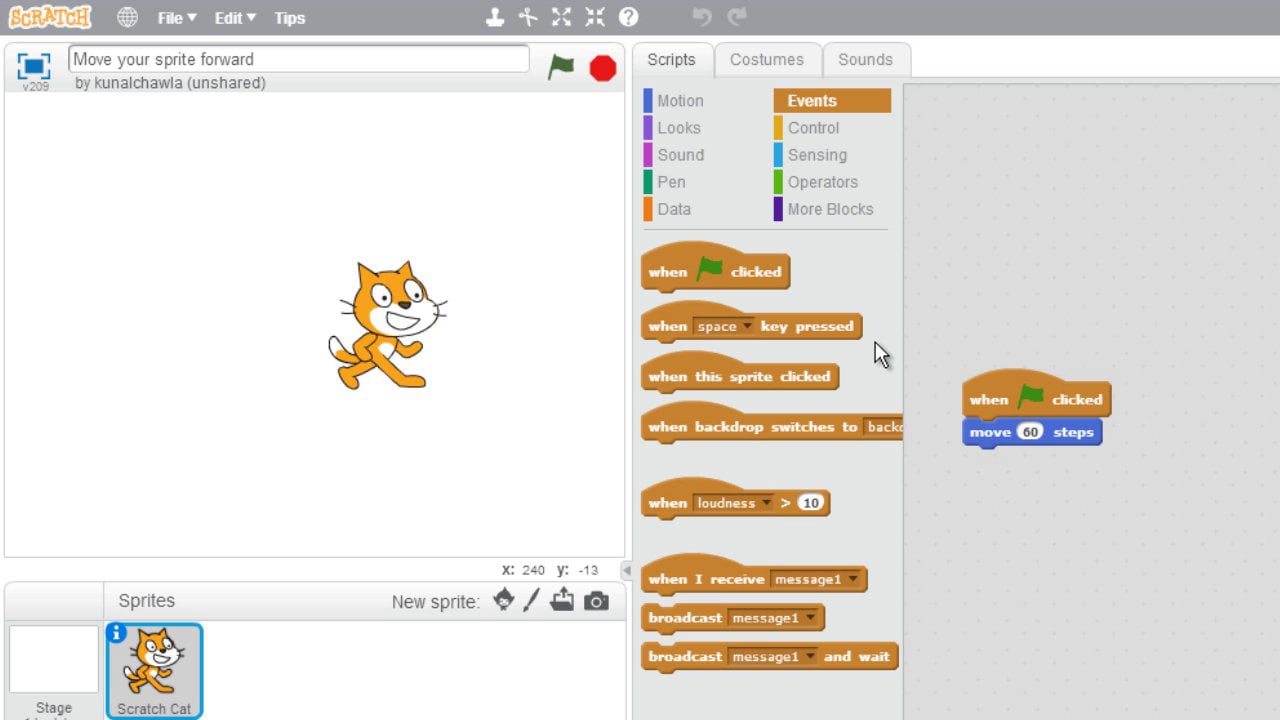The image size is (1280, 720).
Task: Click the project title field
Action: (x=298, y=59)
